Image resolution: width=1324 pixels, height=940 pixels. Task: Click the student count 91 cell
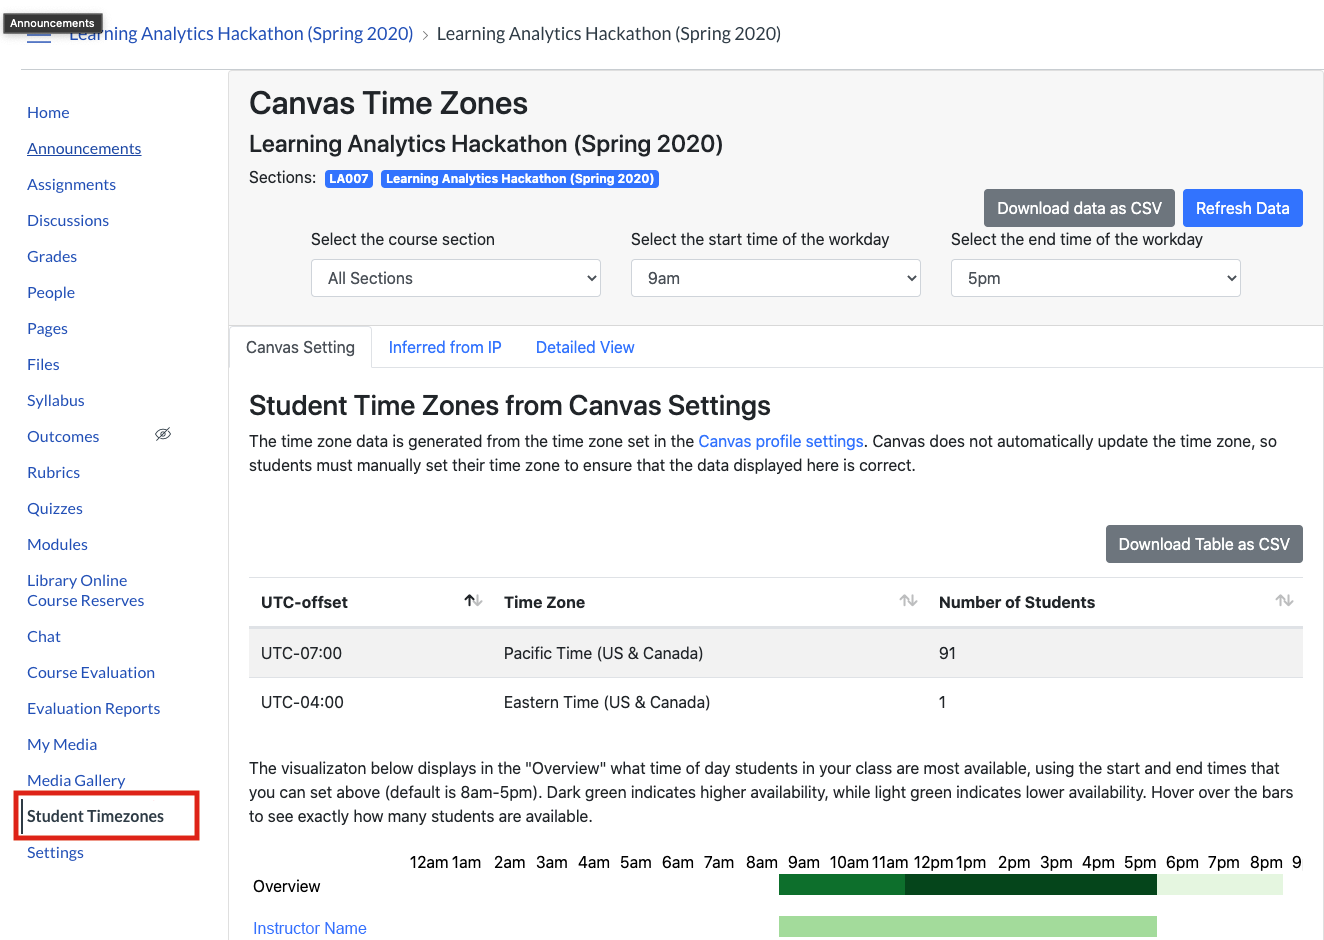tap(947, 653)
